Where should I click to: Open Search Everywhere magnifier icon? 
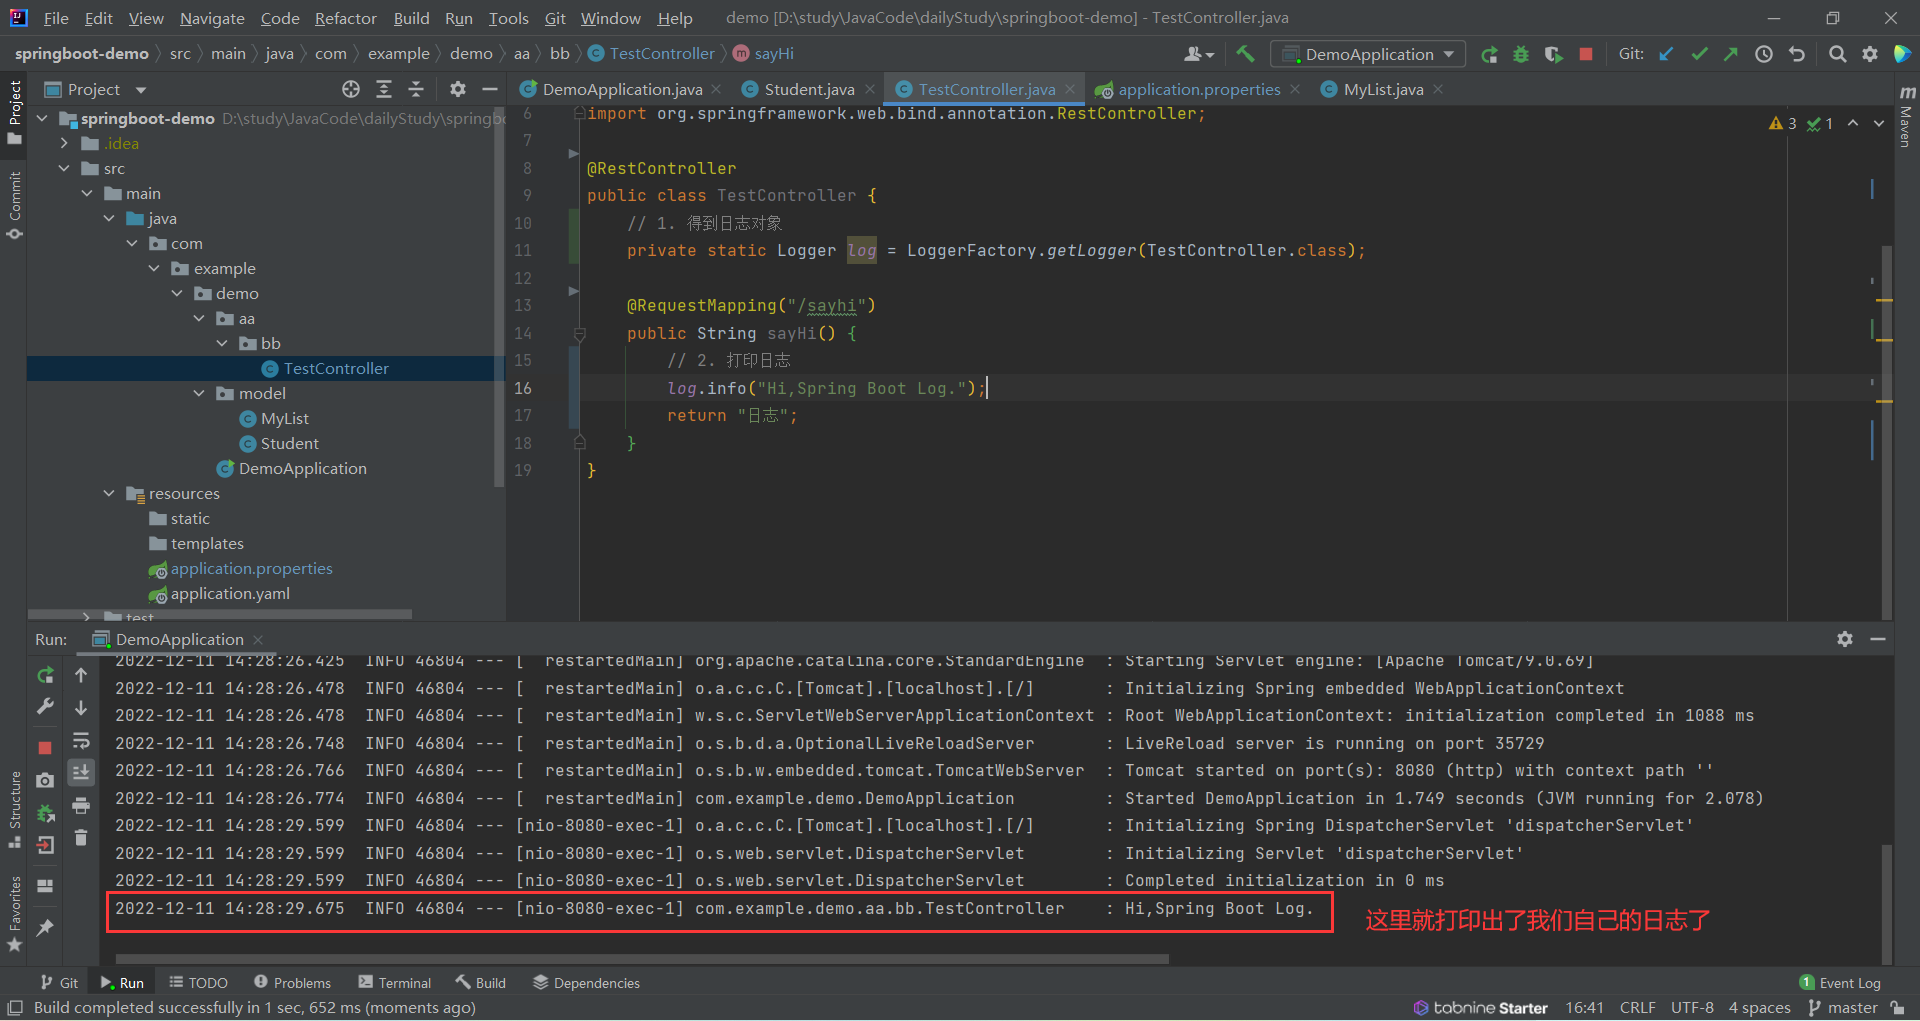coord(1837,54)
